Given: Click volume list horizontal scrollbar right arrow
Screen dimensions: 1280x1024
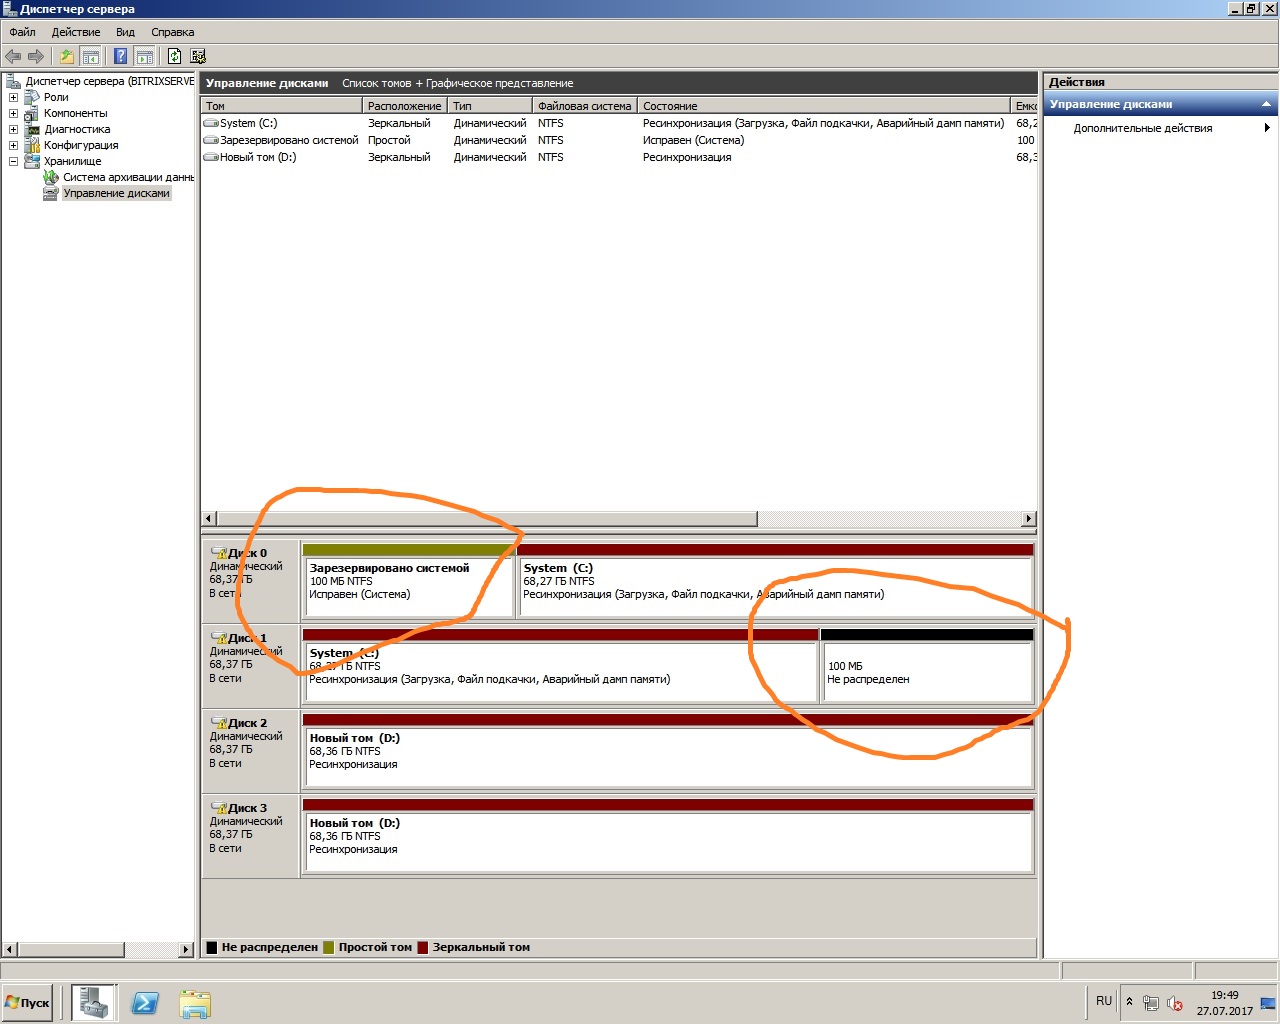Looking at the screenshot, I should click(1028, 518).
